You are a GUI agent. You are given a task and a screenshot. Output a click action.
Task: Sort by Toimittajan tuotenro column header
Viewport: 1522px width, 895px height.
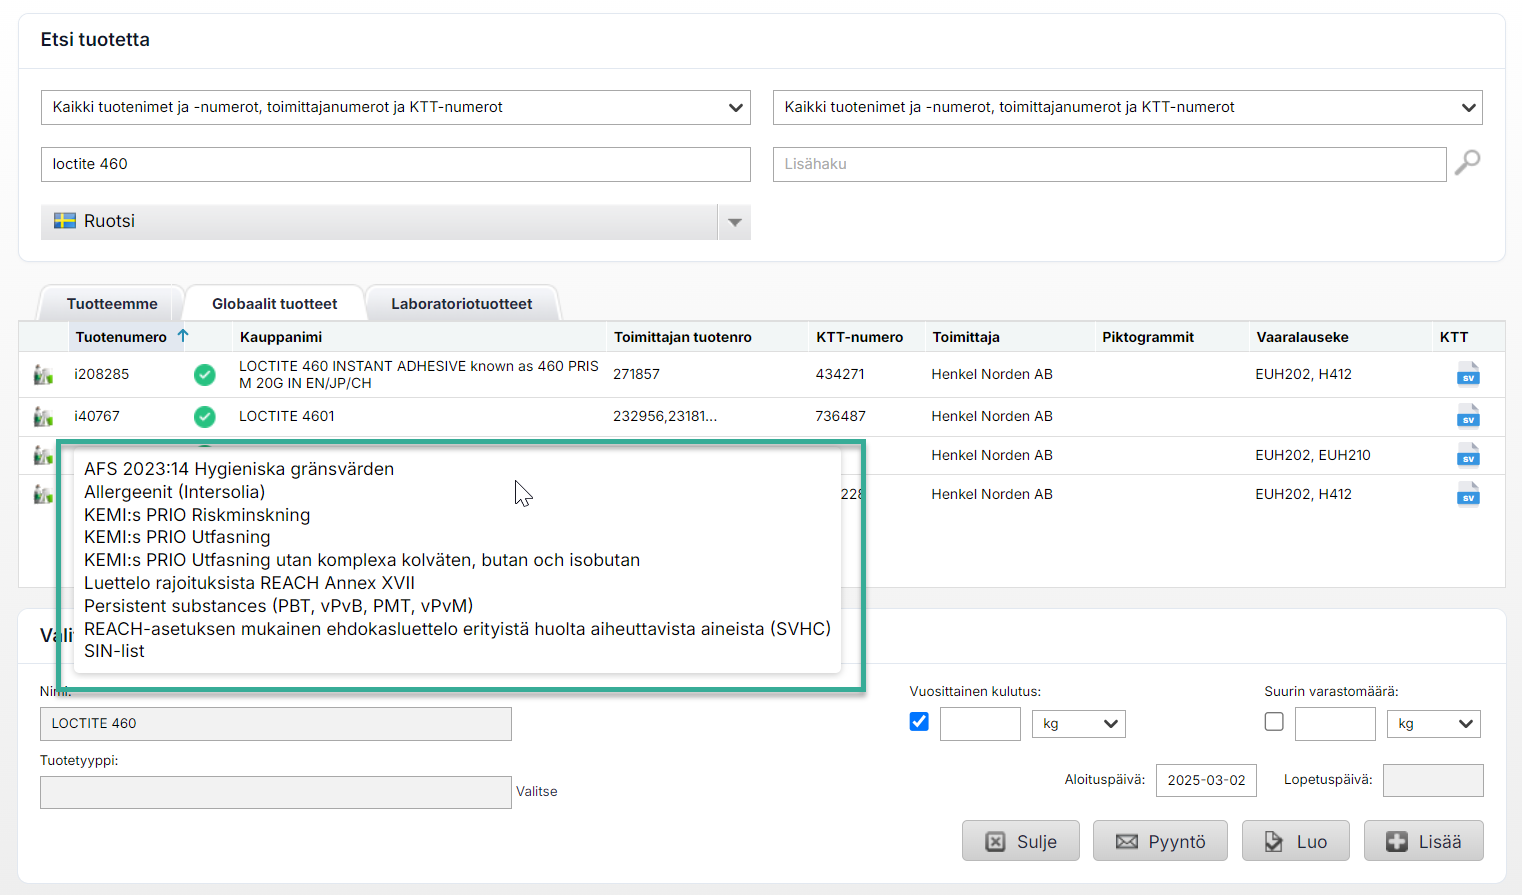coord(683,337)
